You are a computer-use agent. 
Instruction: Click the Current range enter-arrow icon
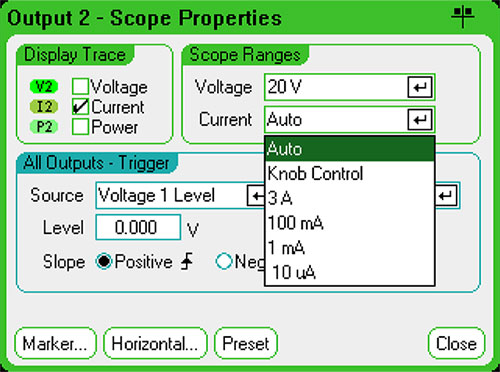pyautogui.click(x=420, y=120)
